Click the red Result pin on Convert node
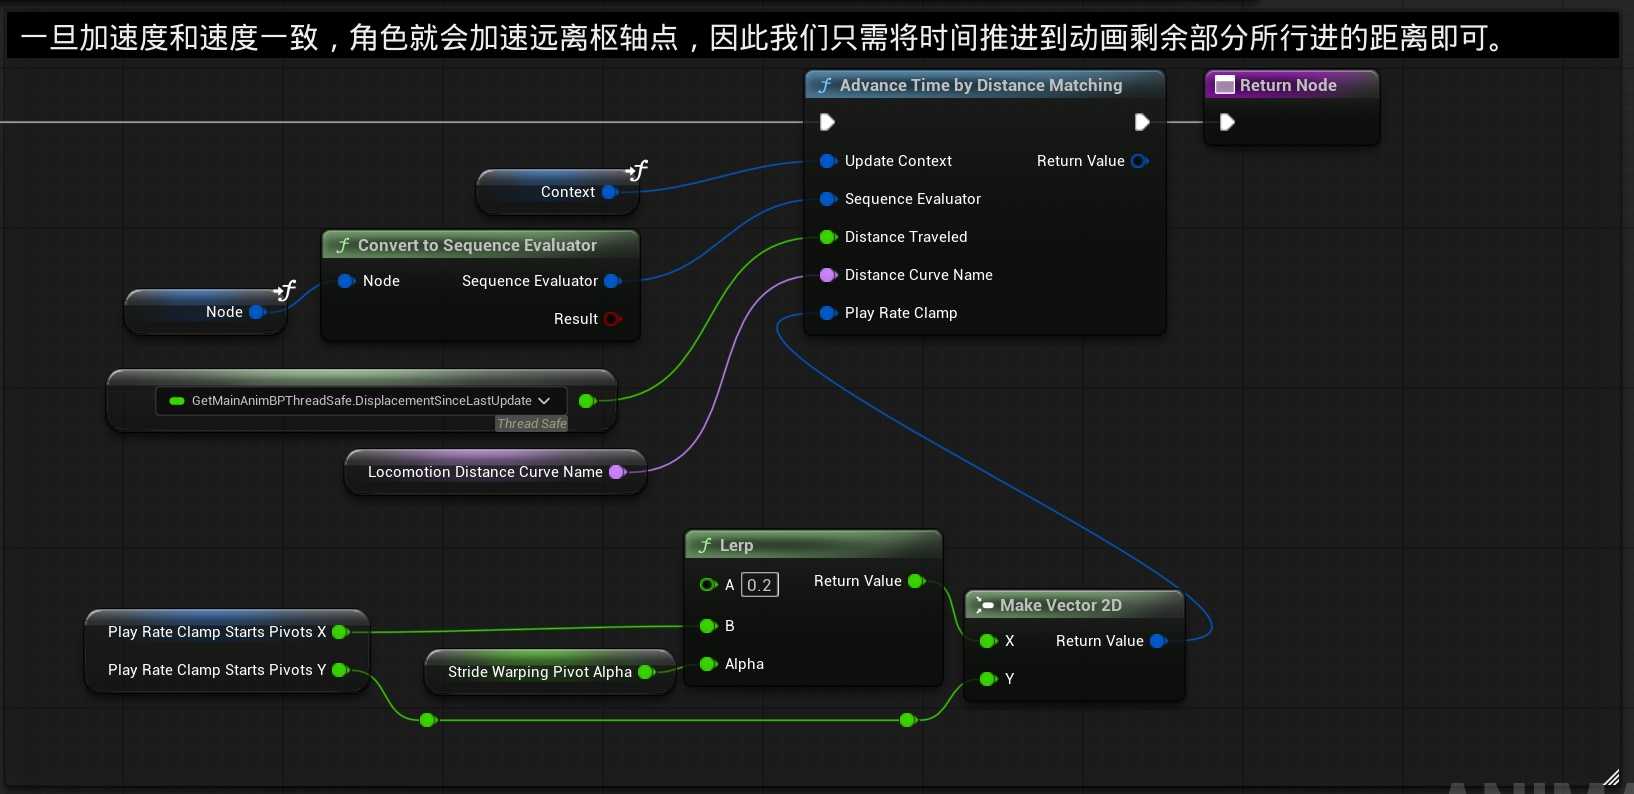The image size is (1634, 794). pyautogui.click(x=612, y=319)
